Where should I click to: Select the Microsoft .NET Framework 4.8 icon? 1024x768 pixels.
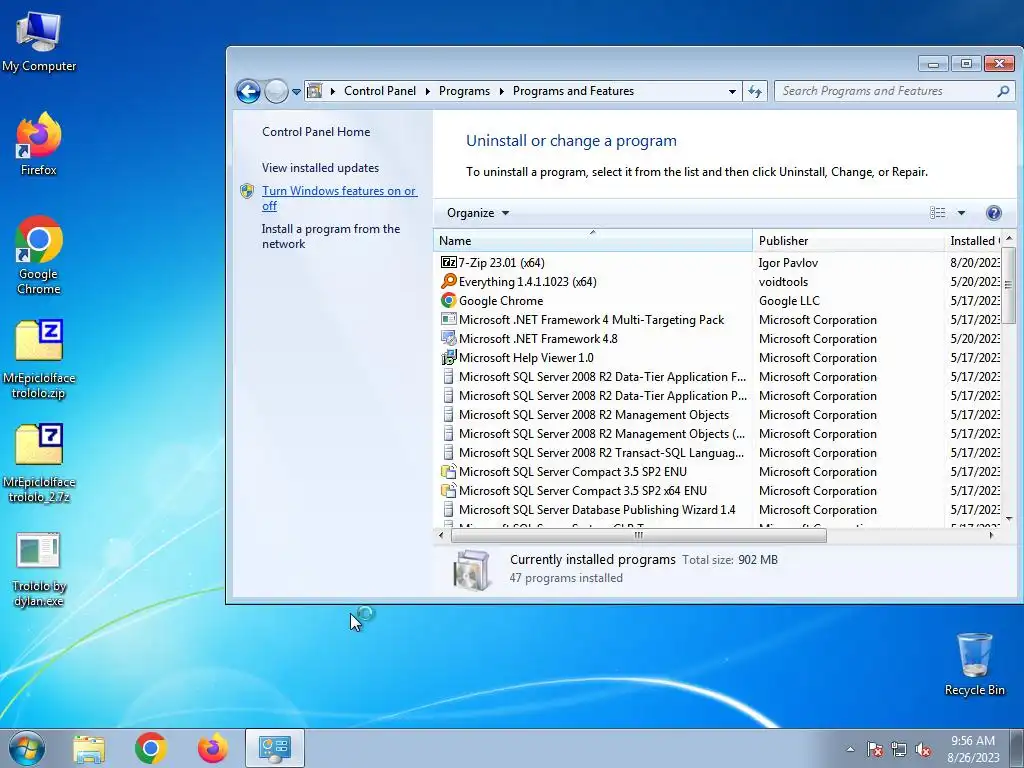448,338
